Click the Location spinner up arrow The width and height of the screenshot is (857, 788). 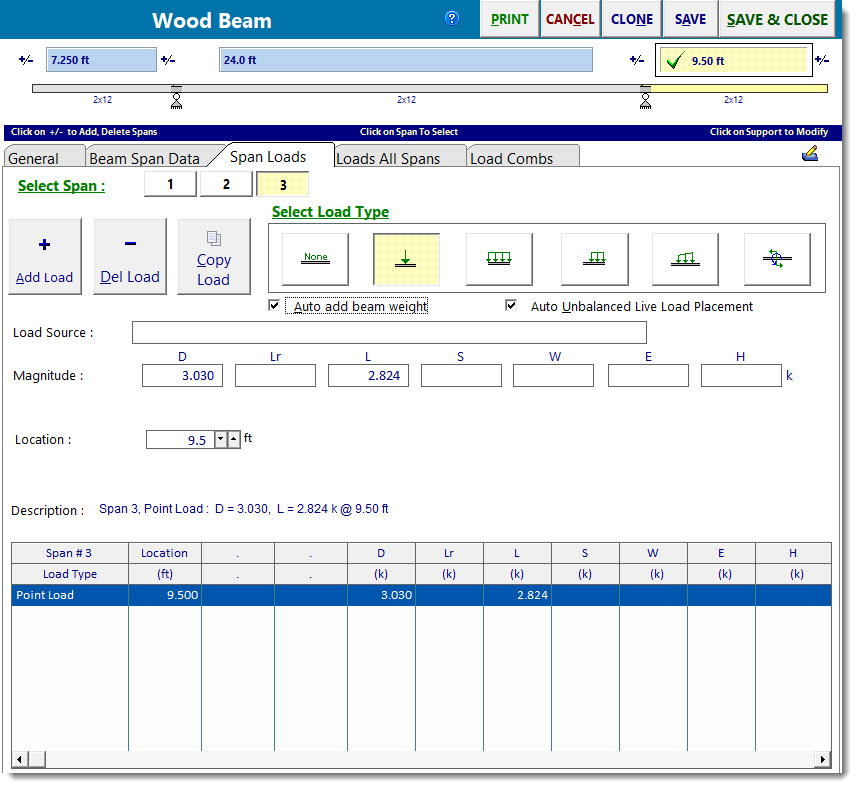234,439
